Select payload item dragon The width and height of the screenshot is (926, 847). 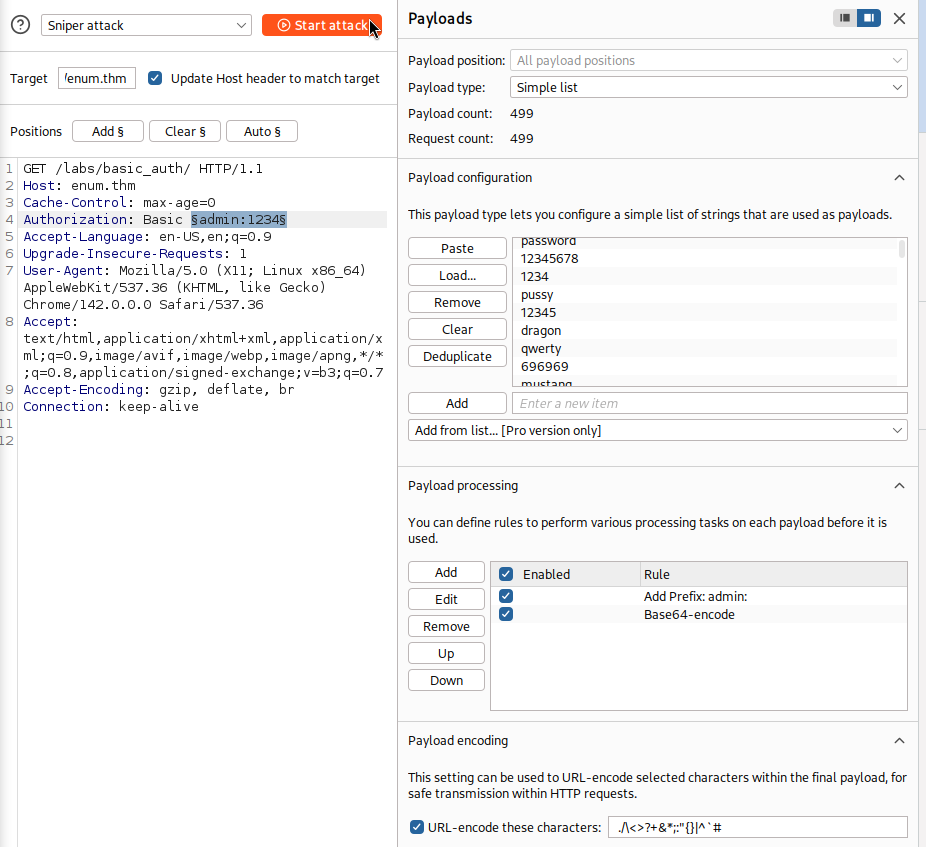[706, 330]
